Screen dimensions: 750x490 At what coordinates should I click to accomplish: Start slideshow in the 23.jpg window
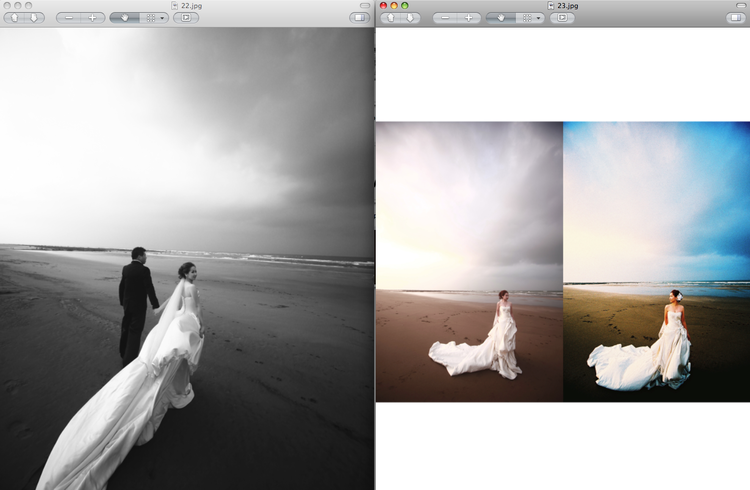(x=562, y=18)
